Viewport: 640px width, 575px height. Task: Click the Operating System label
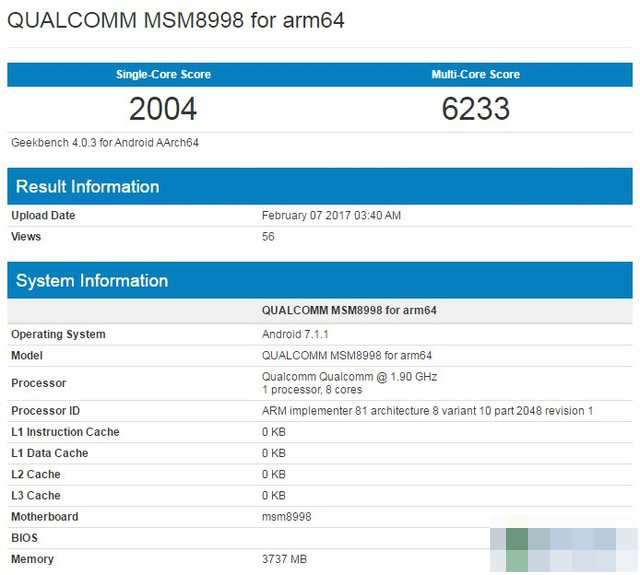[58, 334]
